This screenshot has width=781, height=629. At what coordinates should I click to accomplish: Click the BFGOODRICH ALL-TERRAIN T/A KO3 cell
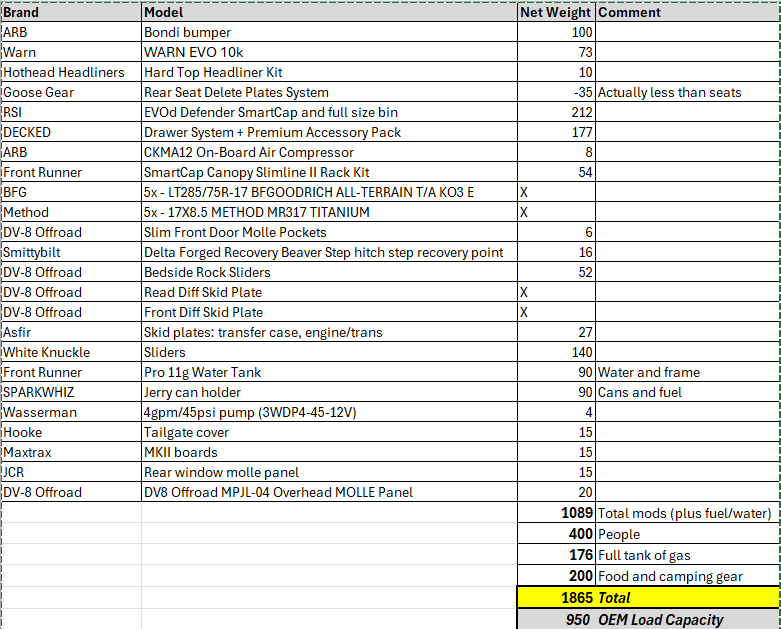click(x=329, y=192)
